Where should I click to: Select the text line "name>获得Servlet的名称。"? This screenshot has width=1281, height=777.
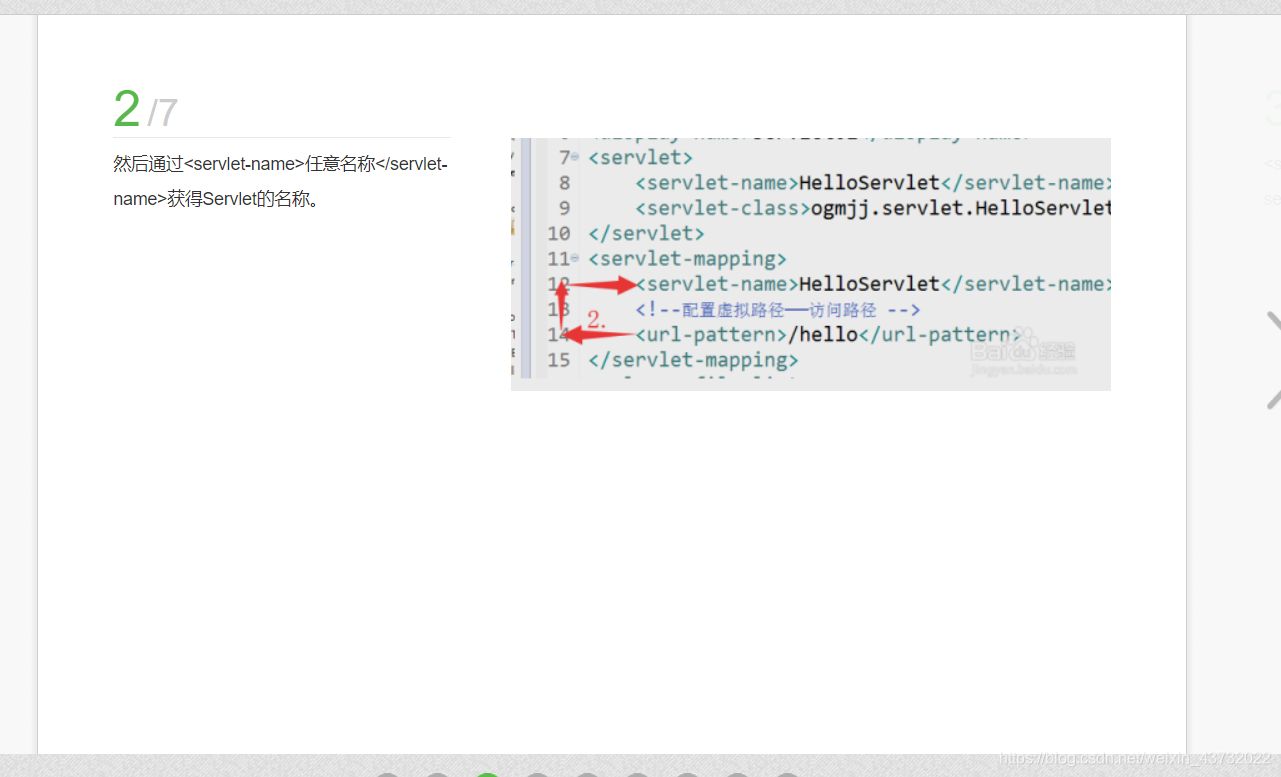point(216,198)
